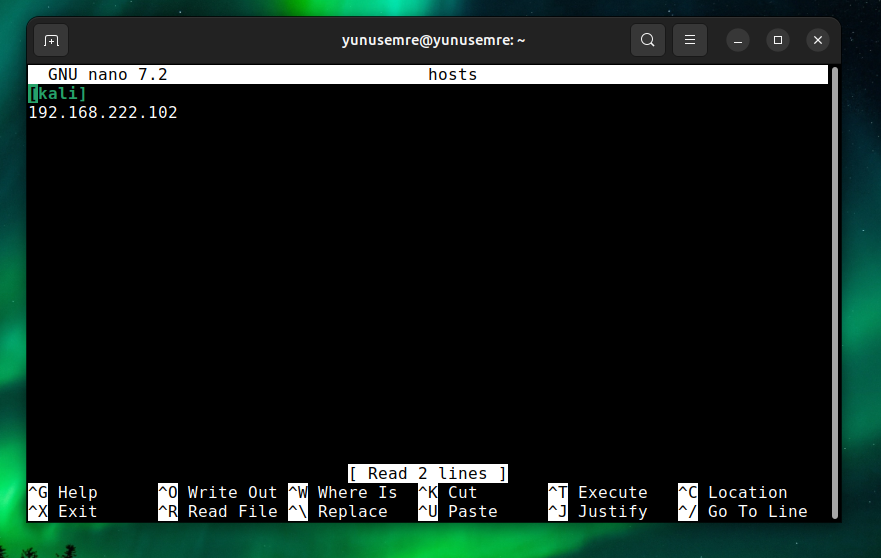
Task: Click the ^R Read File shortcut
Action: (x=217, y=511)
